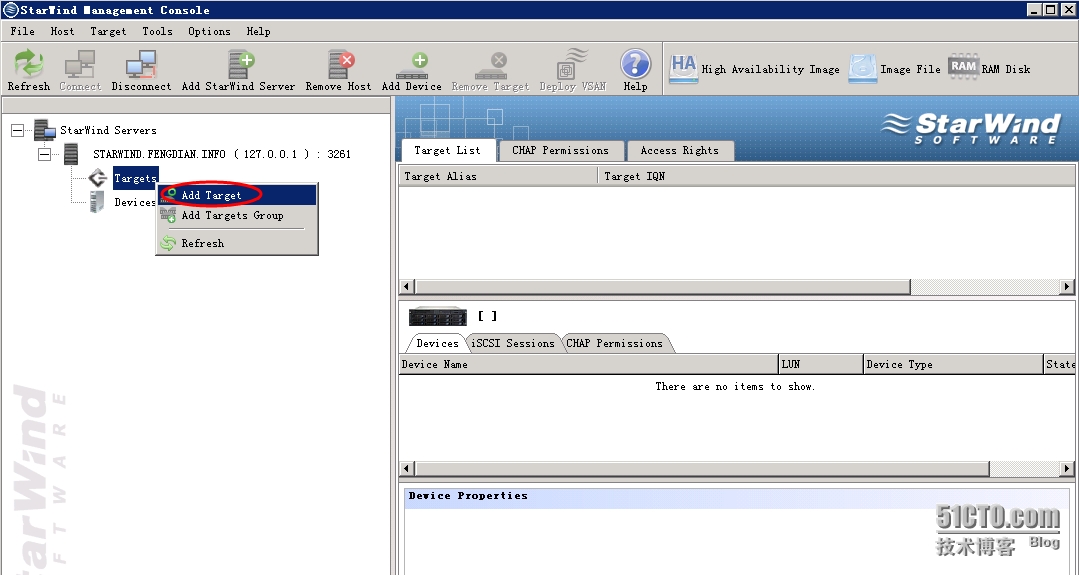The height and width of the screenshot is (575, 1079).
Task: Click devices list scrollbar right arrow
Action: (1067, 468)
